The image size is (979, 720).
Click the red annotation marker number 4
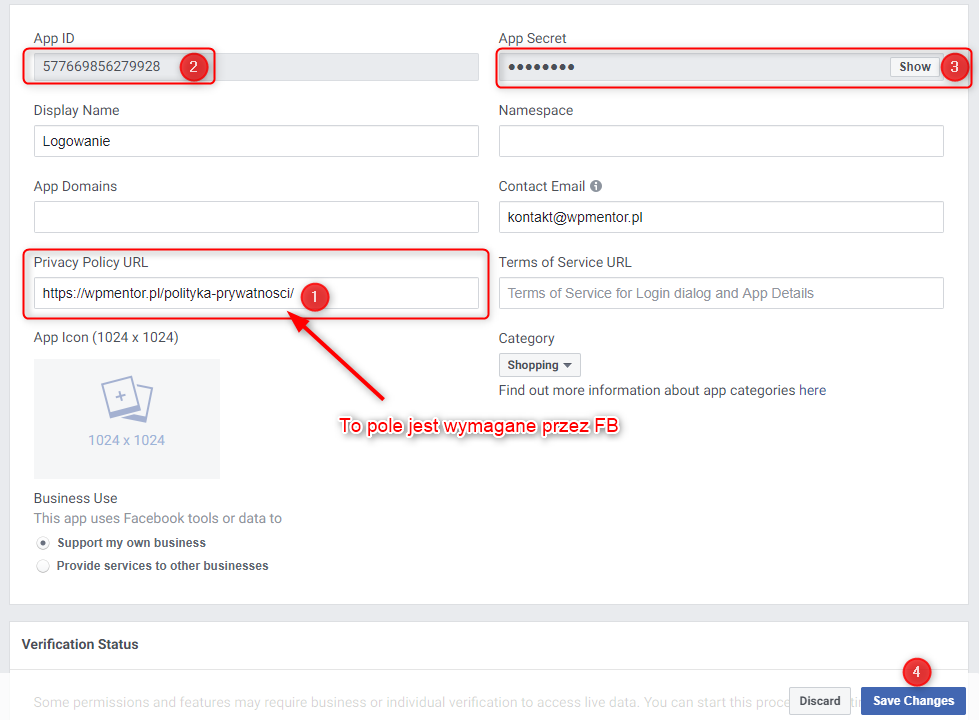point(916,670)
